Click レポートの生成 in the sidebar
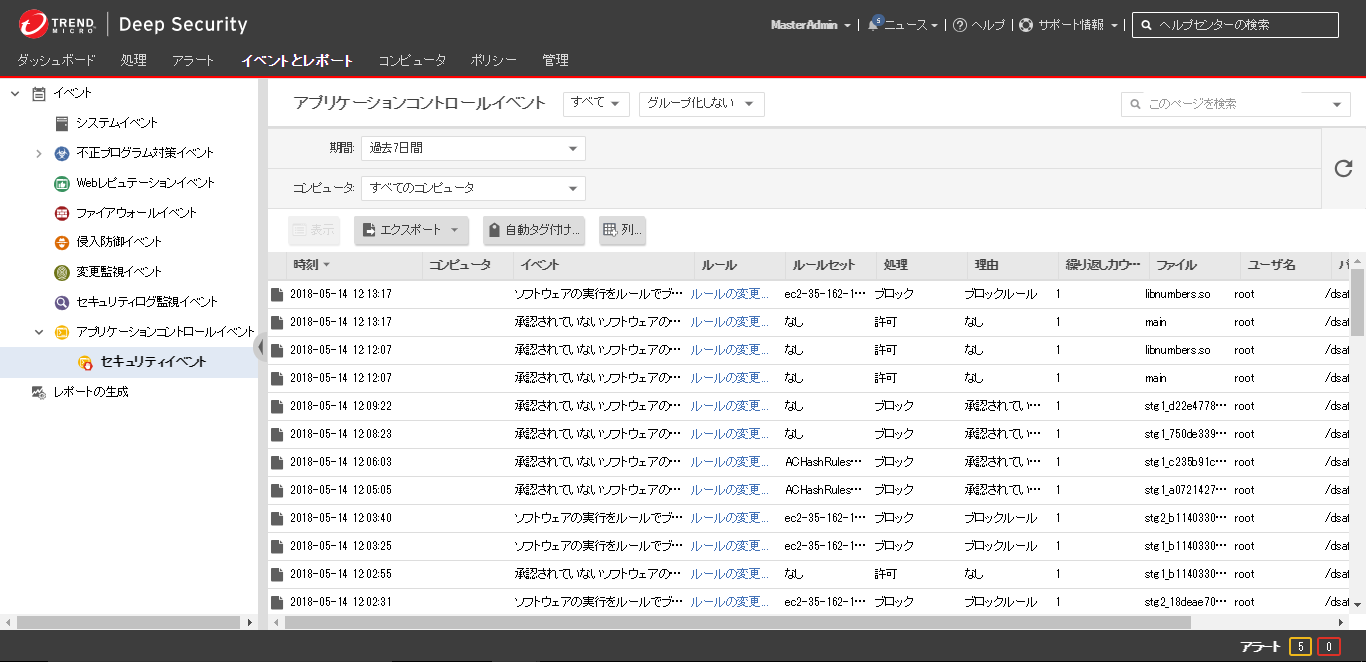 [x=90, y=392]
